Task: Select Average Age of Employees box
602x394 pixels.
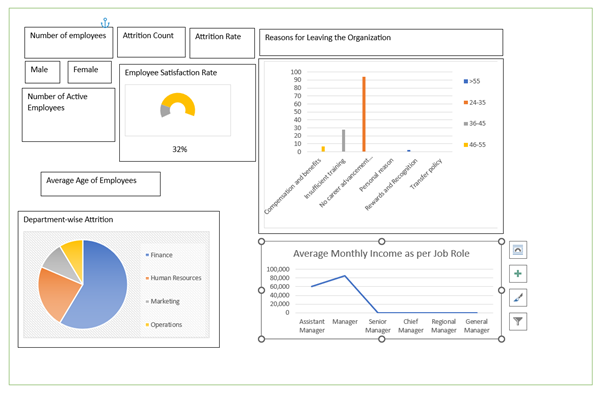Action: pyautogui.click(x=101, y=184)
